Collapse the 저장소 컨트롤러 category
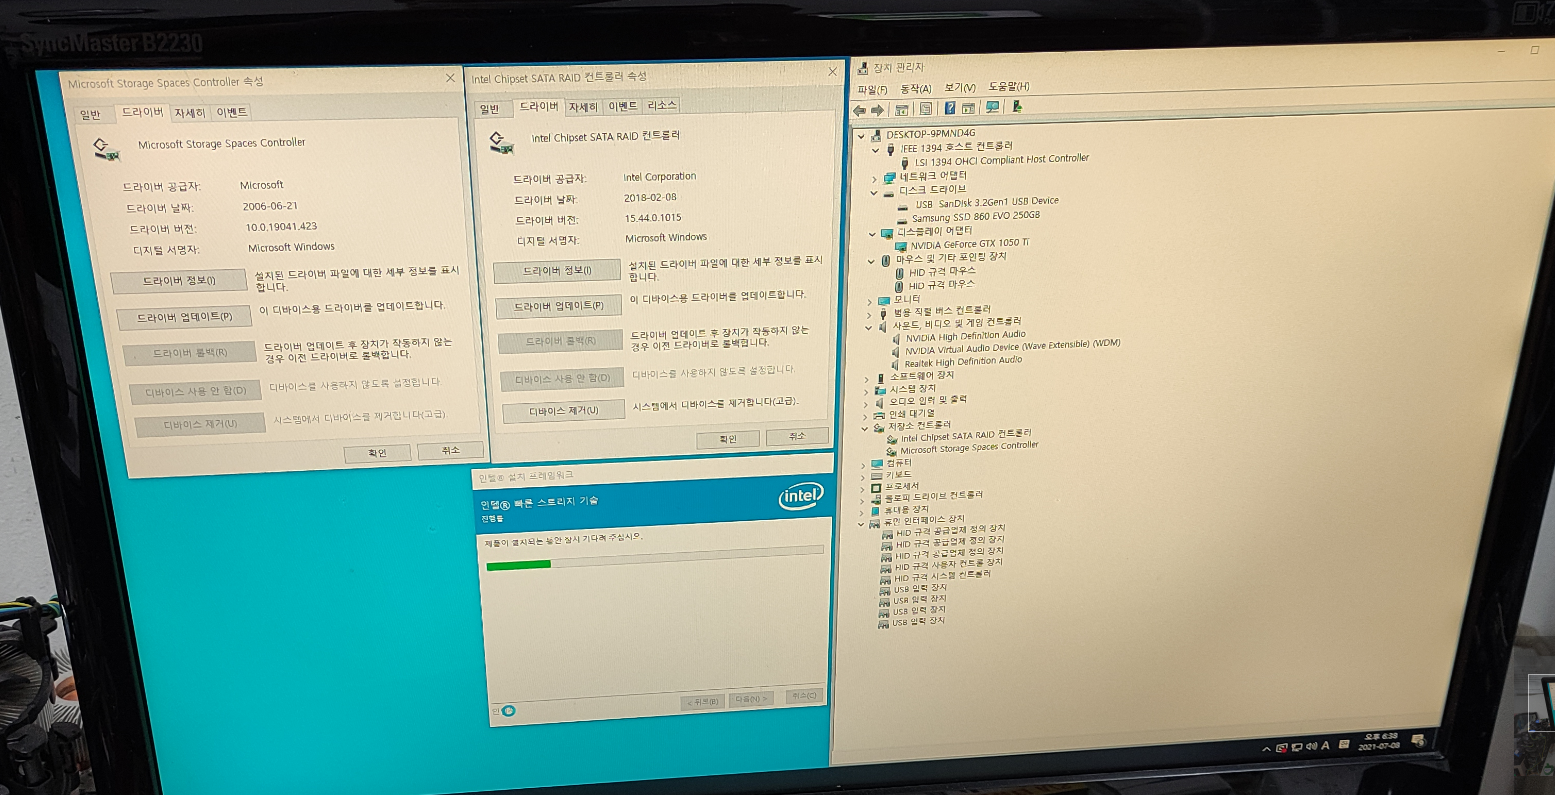1555x795 pixels. tap(864, 428)
